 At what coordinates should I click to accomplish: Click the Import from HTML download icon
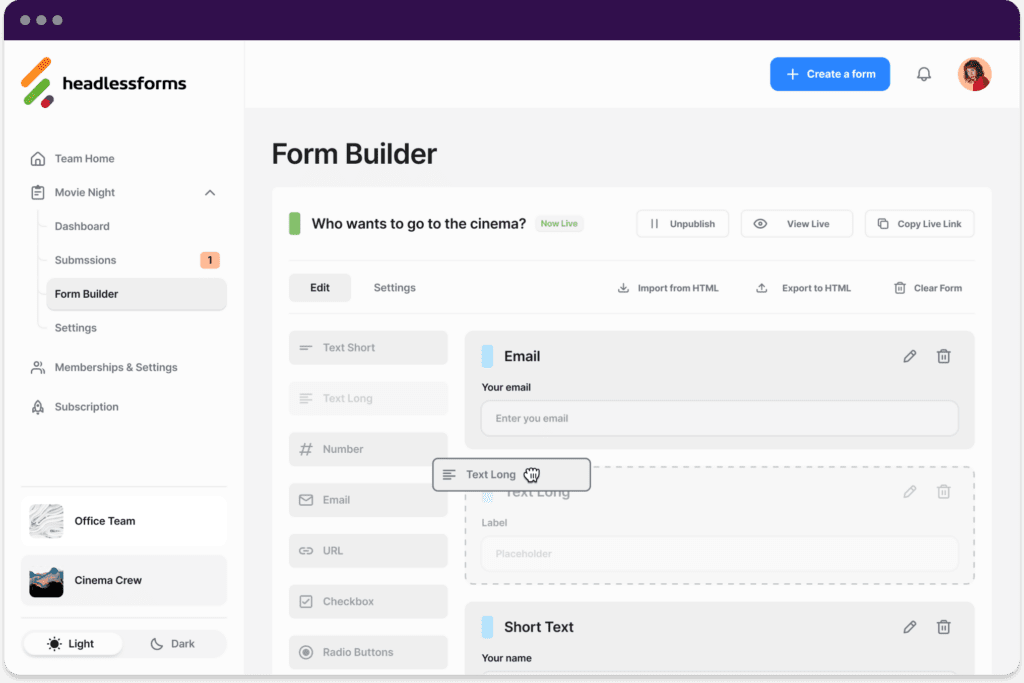625,287
